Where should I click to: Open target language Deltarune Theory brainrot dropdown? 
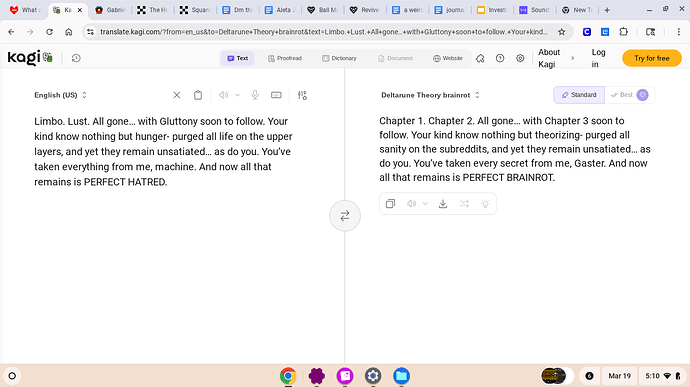point(430,95)
